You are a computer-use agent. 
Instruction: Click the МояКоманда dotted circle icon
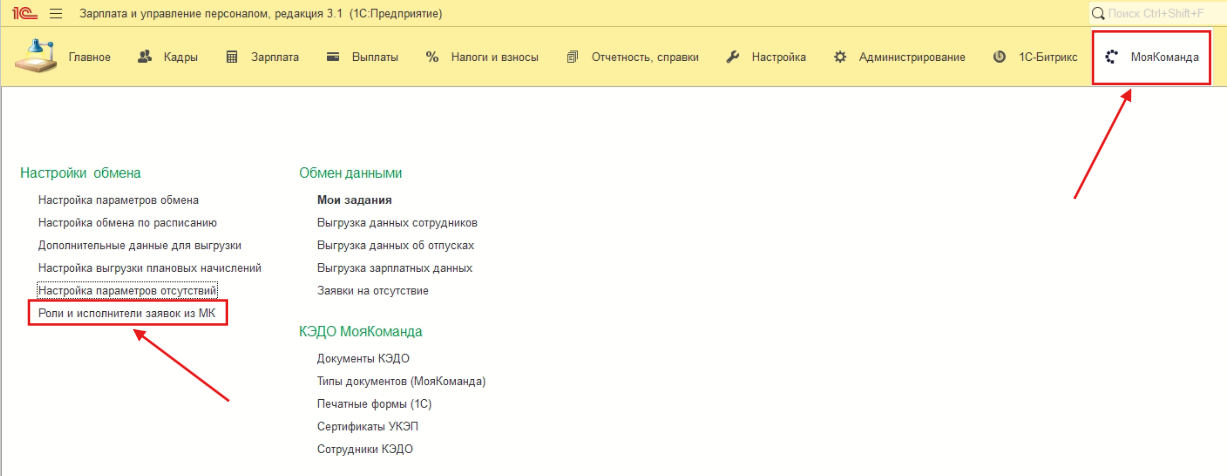pos(1111,57)
